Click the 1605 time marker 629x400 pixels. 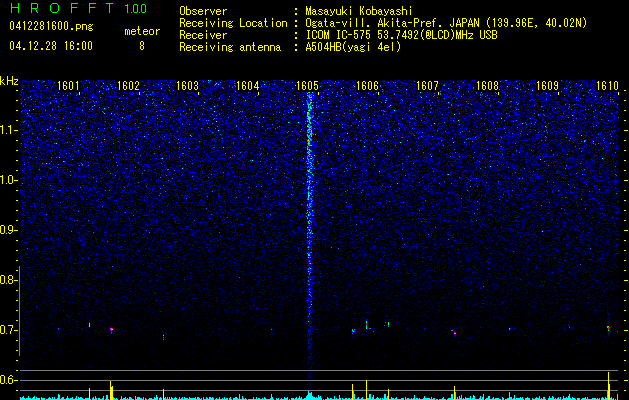pyautogui.click(x=307, y=85)
